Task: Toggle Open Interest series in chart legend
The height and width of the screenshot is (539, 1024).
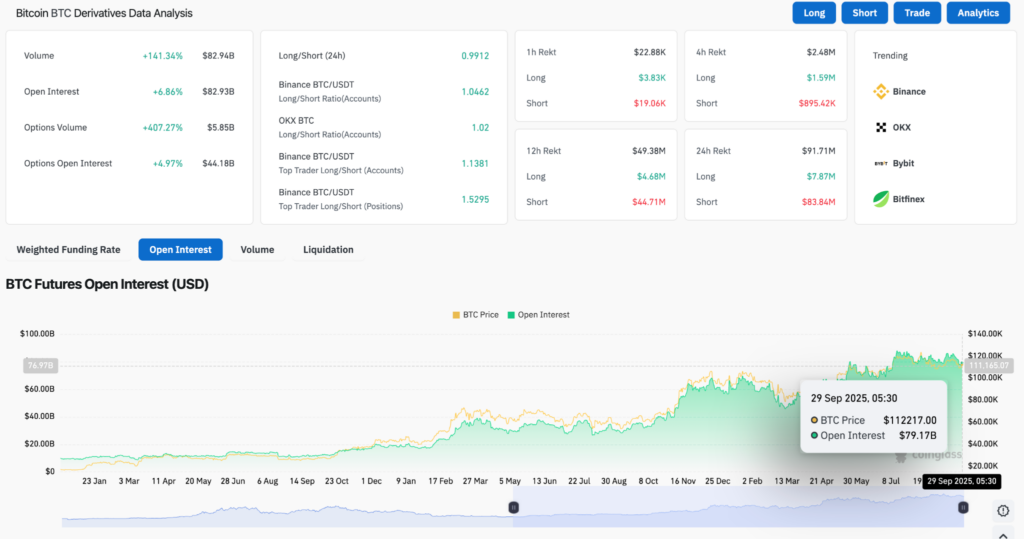Action: (x=539, y=315)
